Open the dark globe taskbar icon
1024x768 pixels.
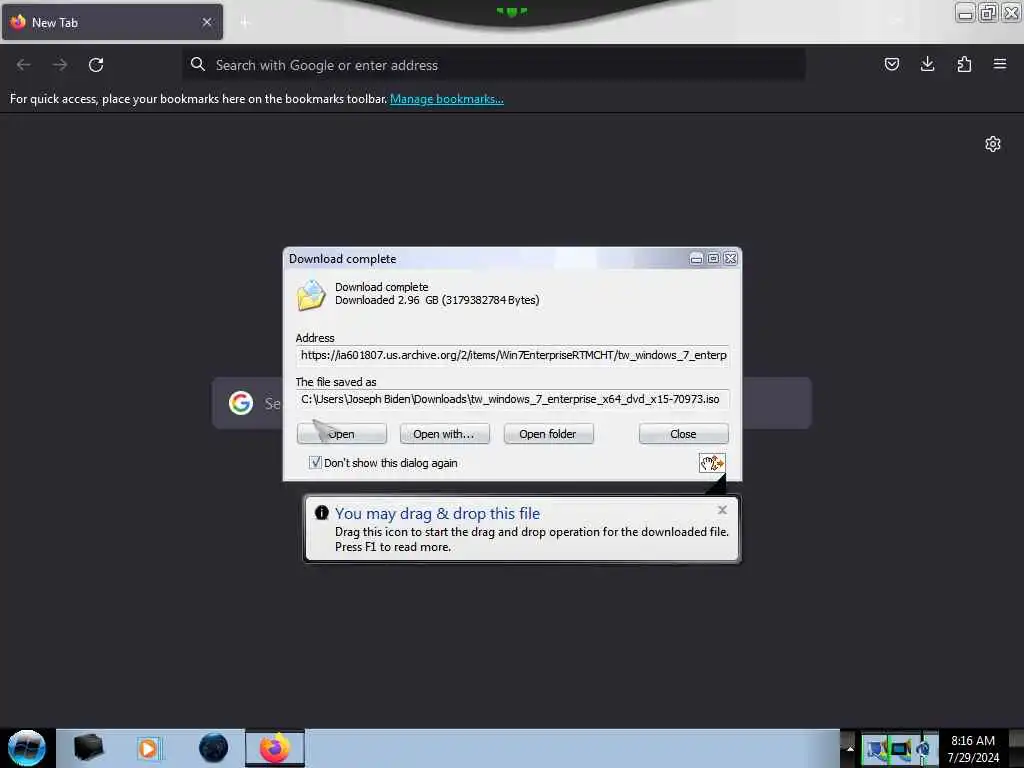214,748
